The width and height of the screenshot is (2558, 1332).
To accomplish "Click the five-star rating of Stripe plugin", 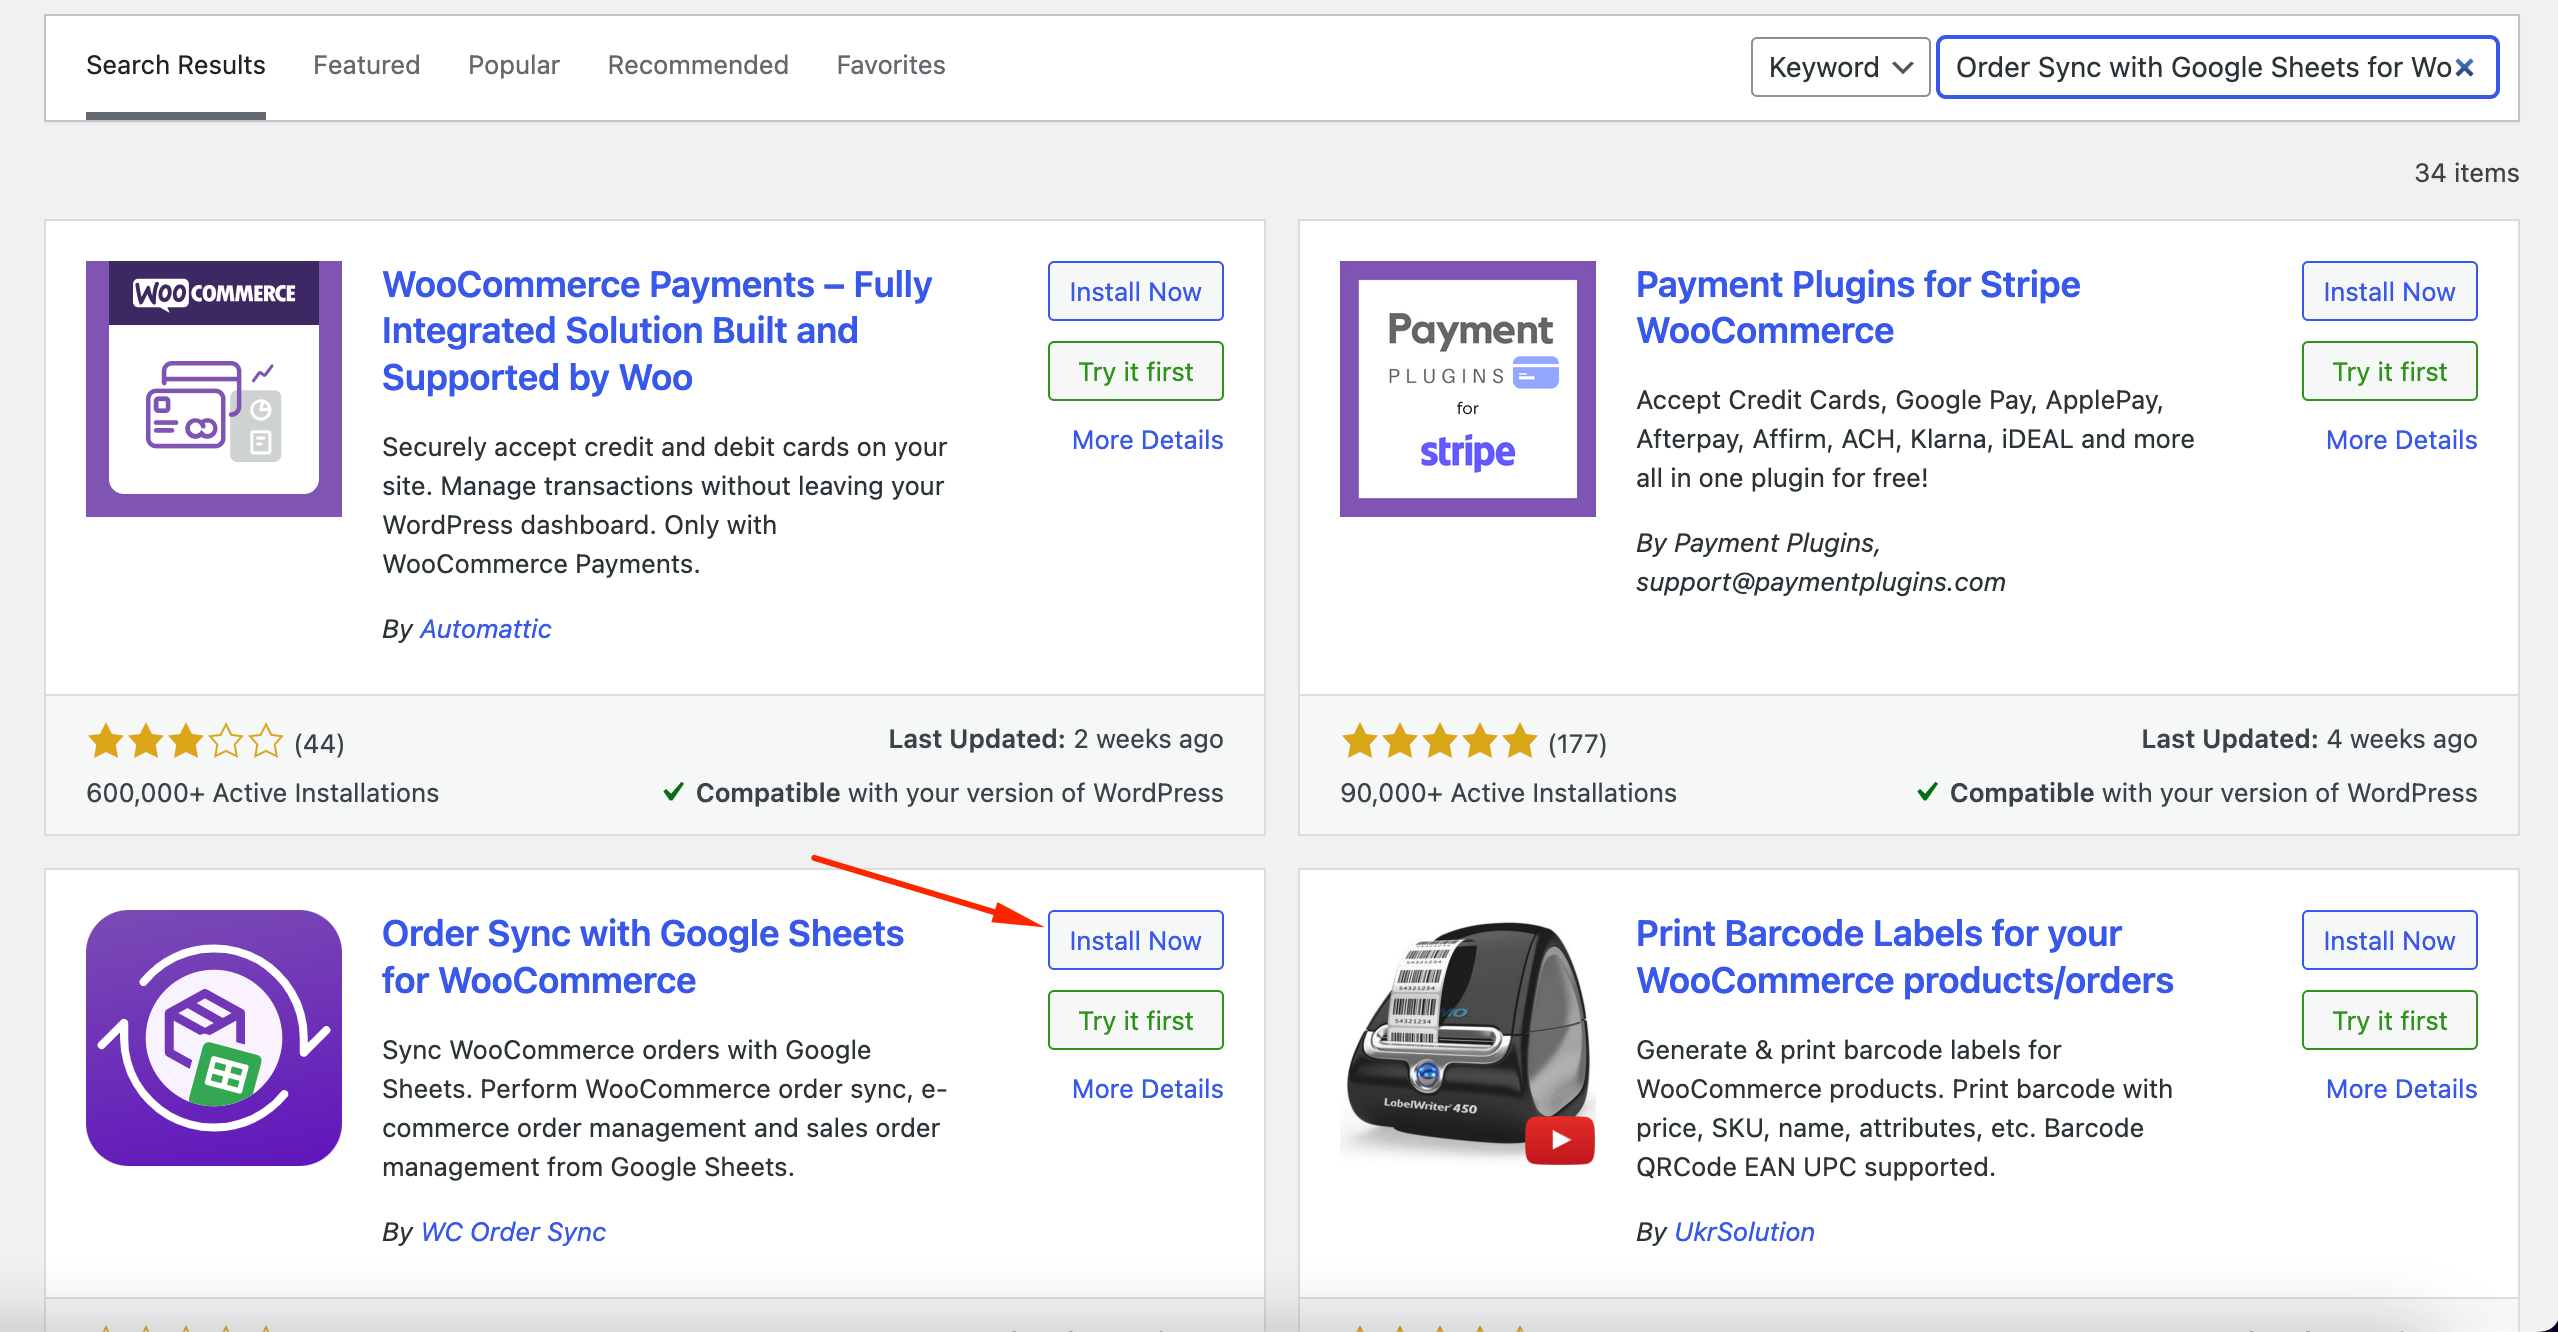I will (1439, 742).
